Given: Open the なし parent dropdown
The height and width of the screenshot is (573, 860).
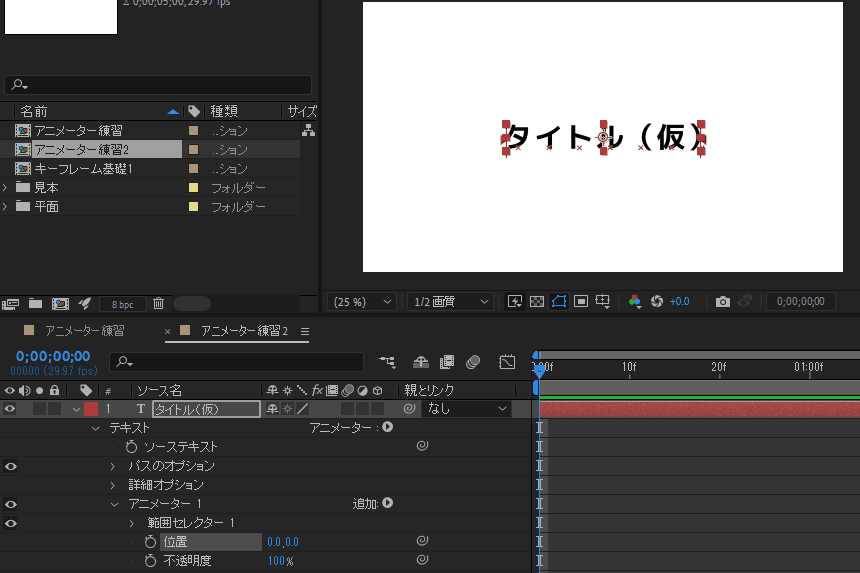Looking at the screenshot, I should point(467,409).
